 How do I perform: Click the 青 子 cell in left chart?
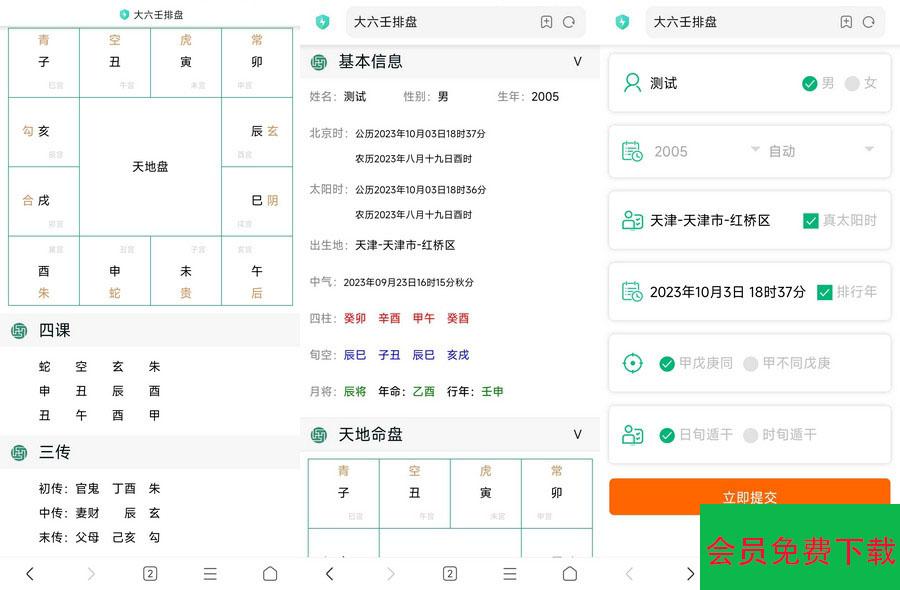click(x=44, y=63)
